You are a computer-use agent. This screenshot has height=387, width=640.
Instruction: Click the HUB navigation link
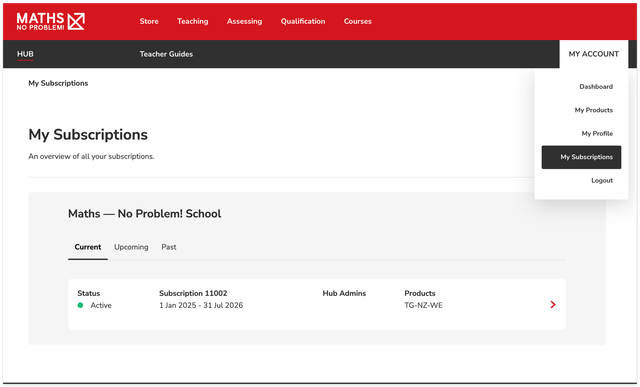click(x=25, y=54)
